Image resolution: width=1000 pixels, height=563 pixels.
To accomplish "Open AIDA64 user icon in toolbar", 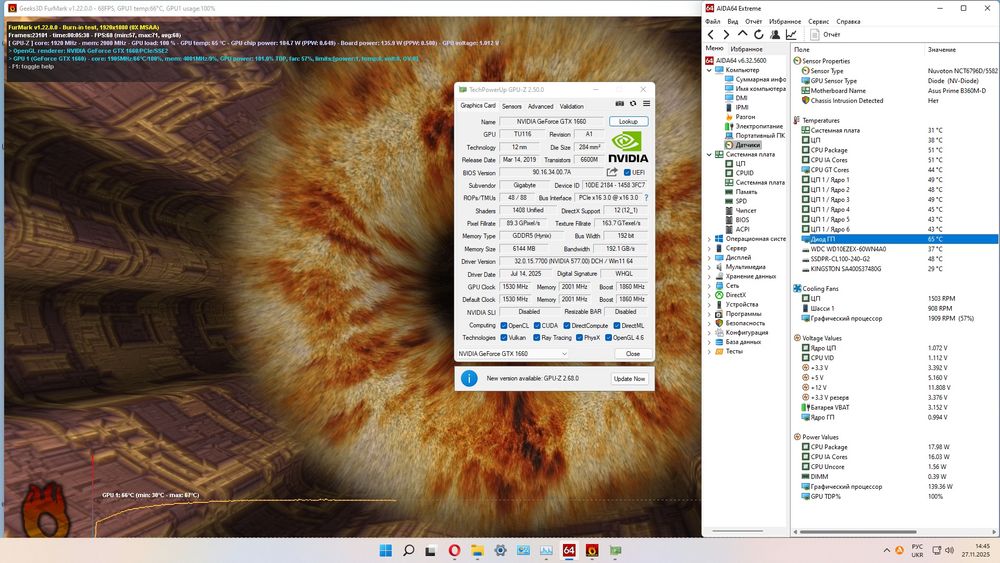I will point(775,34).
